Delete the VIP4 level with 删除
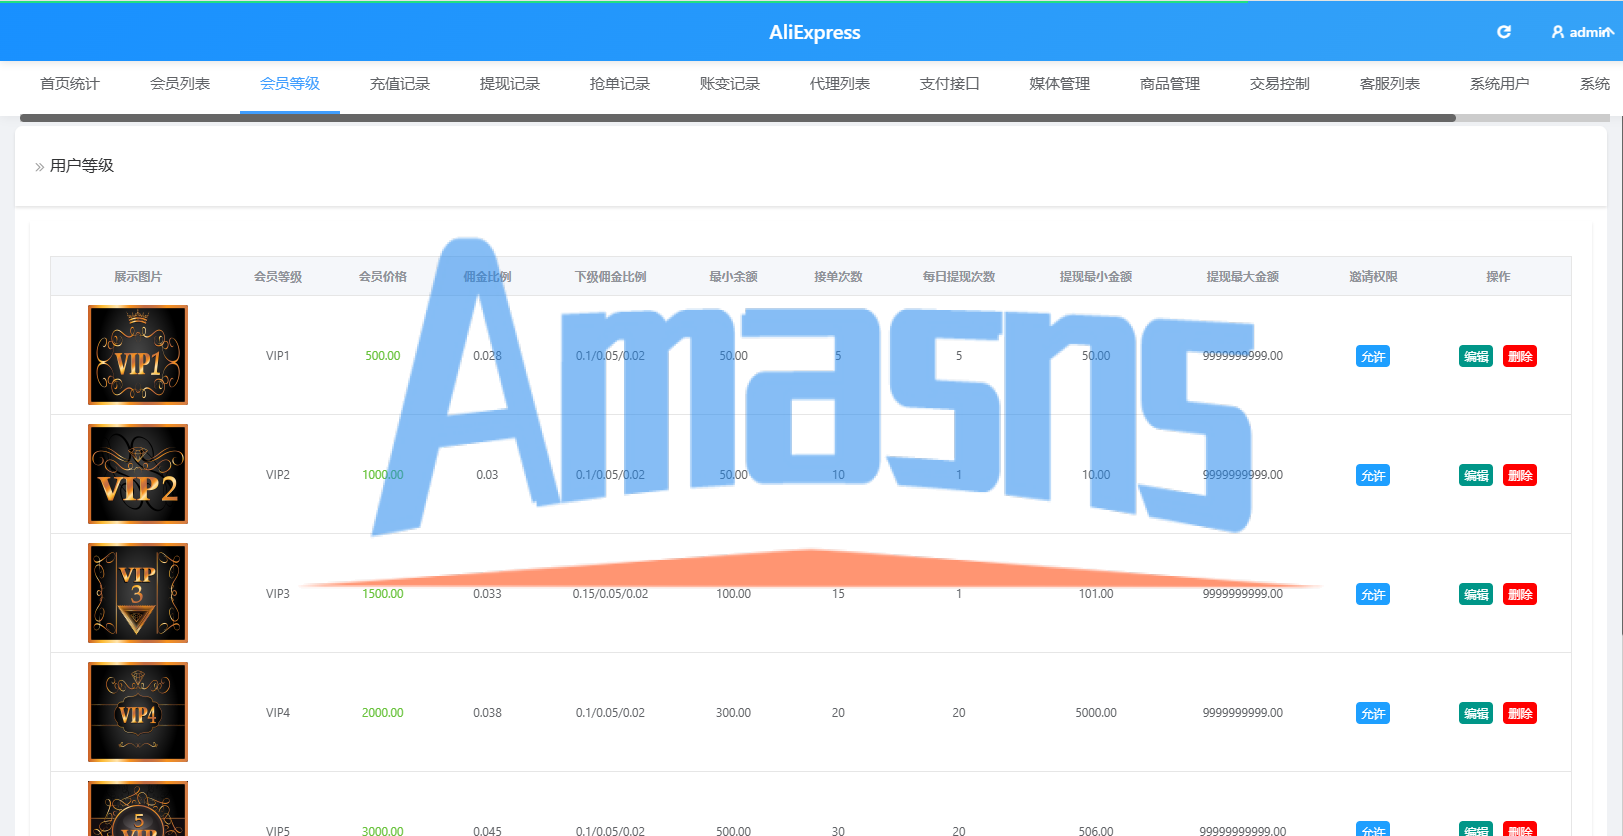Image resolution: width=1623 pixels, height=836 pixels. click(x=1520, y=713)
